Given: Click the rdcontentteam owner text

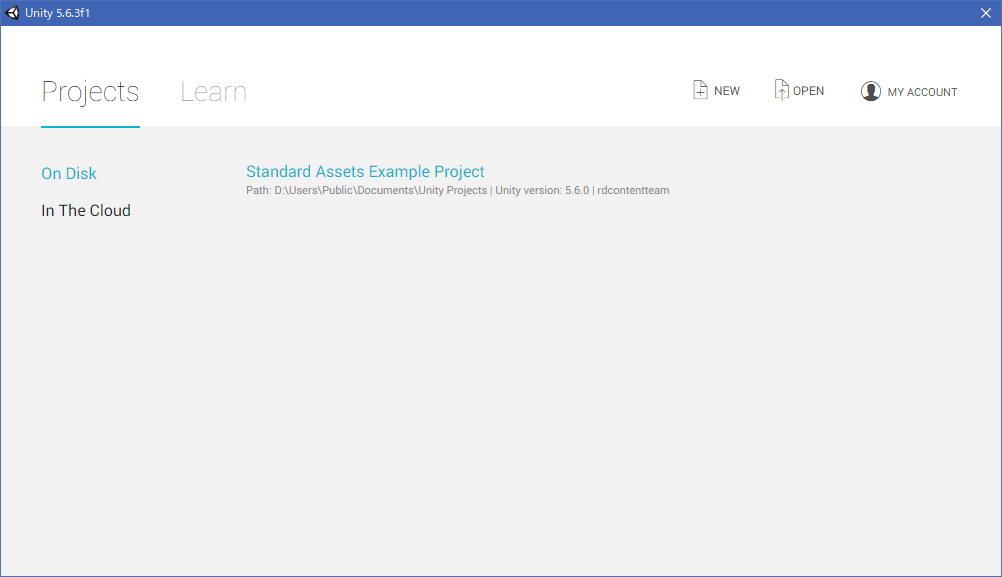Looking at the screenshot, I should coord(633,191).
